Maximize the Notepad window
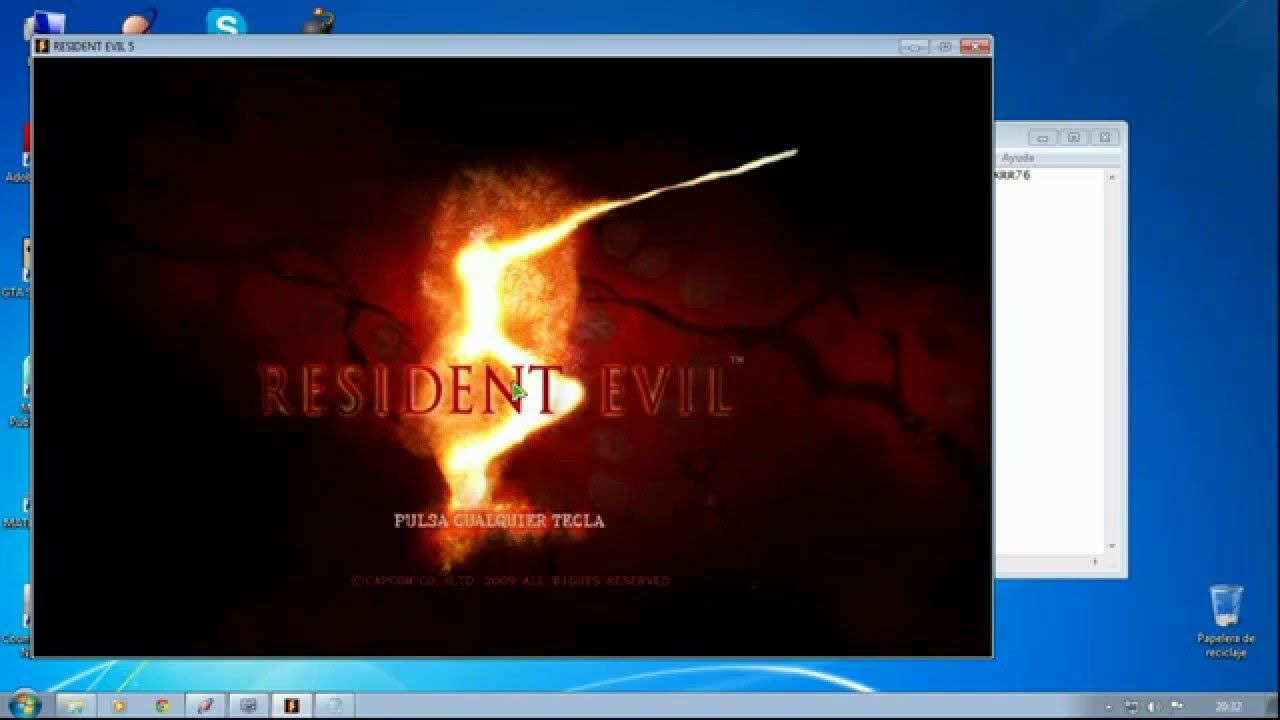Image resolution: width=1280 pixels, height=720 pixels. [1073, 137]
